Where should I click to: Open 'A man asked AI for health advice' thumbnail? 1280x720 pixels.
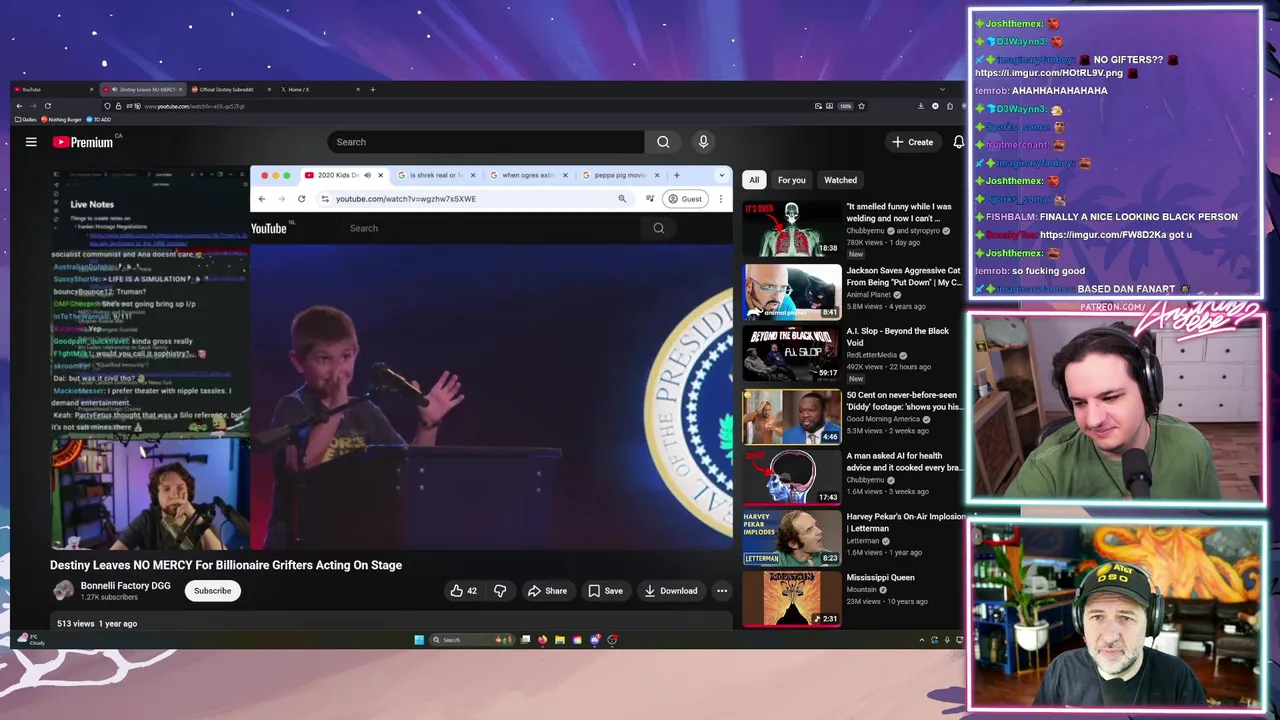[x=792, y=476]
